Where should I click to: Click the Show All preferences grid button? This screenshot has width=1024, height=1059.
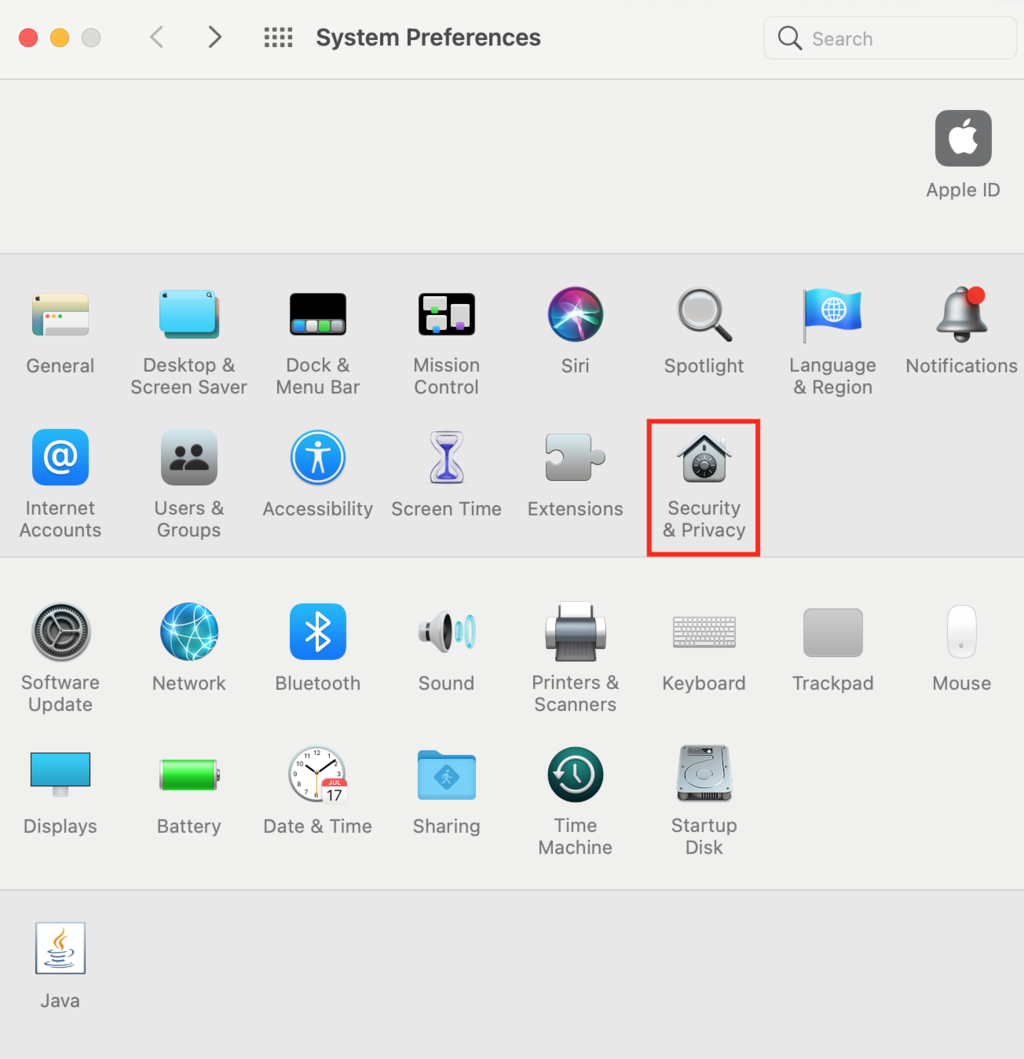point(277,37)
